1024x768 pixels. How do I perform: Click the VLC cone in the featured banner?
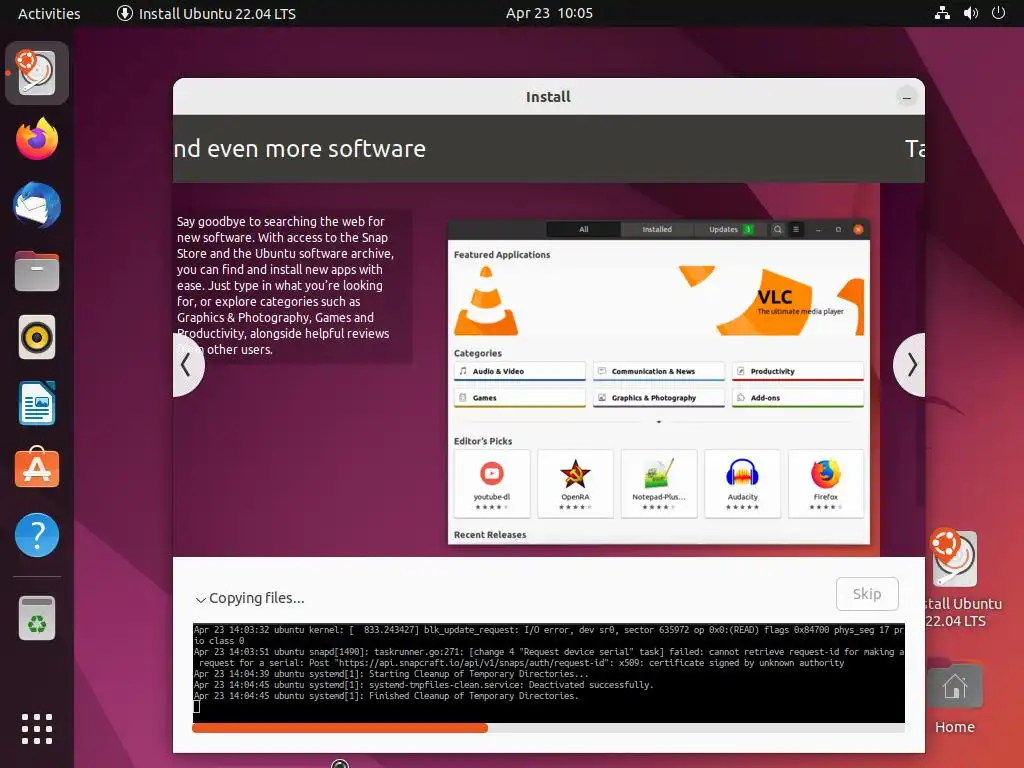point(486,301)
